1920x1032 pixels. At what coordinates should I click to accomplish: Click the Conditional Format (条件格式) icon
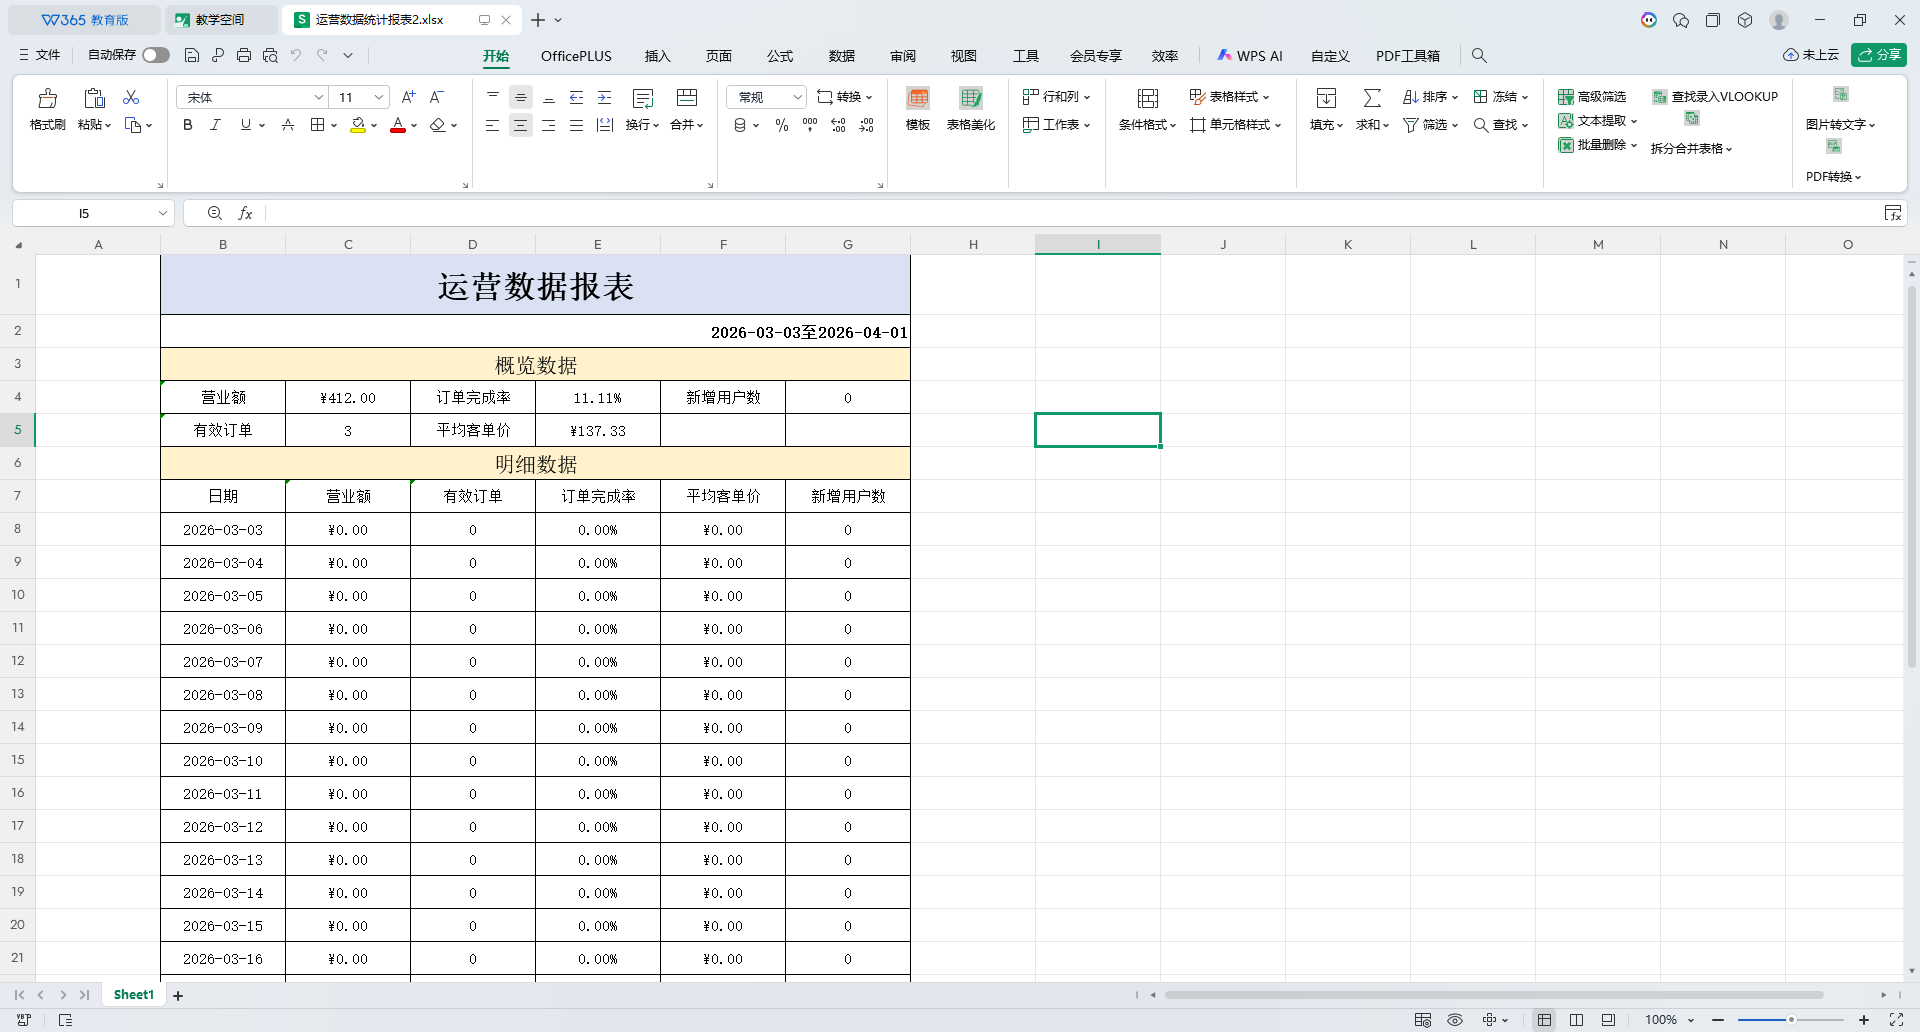pyautogui.click(x=1148, y=98)
